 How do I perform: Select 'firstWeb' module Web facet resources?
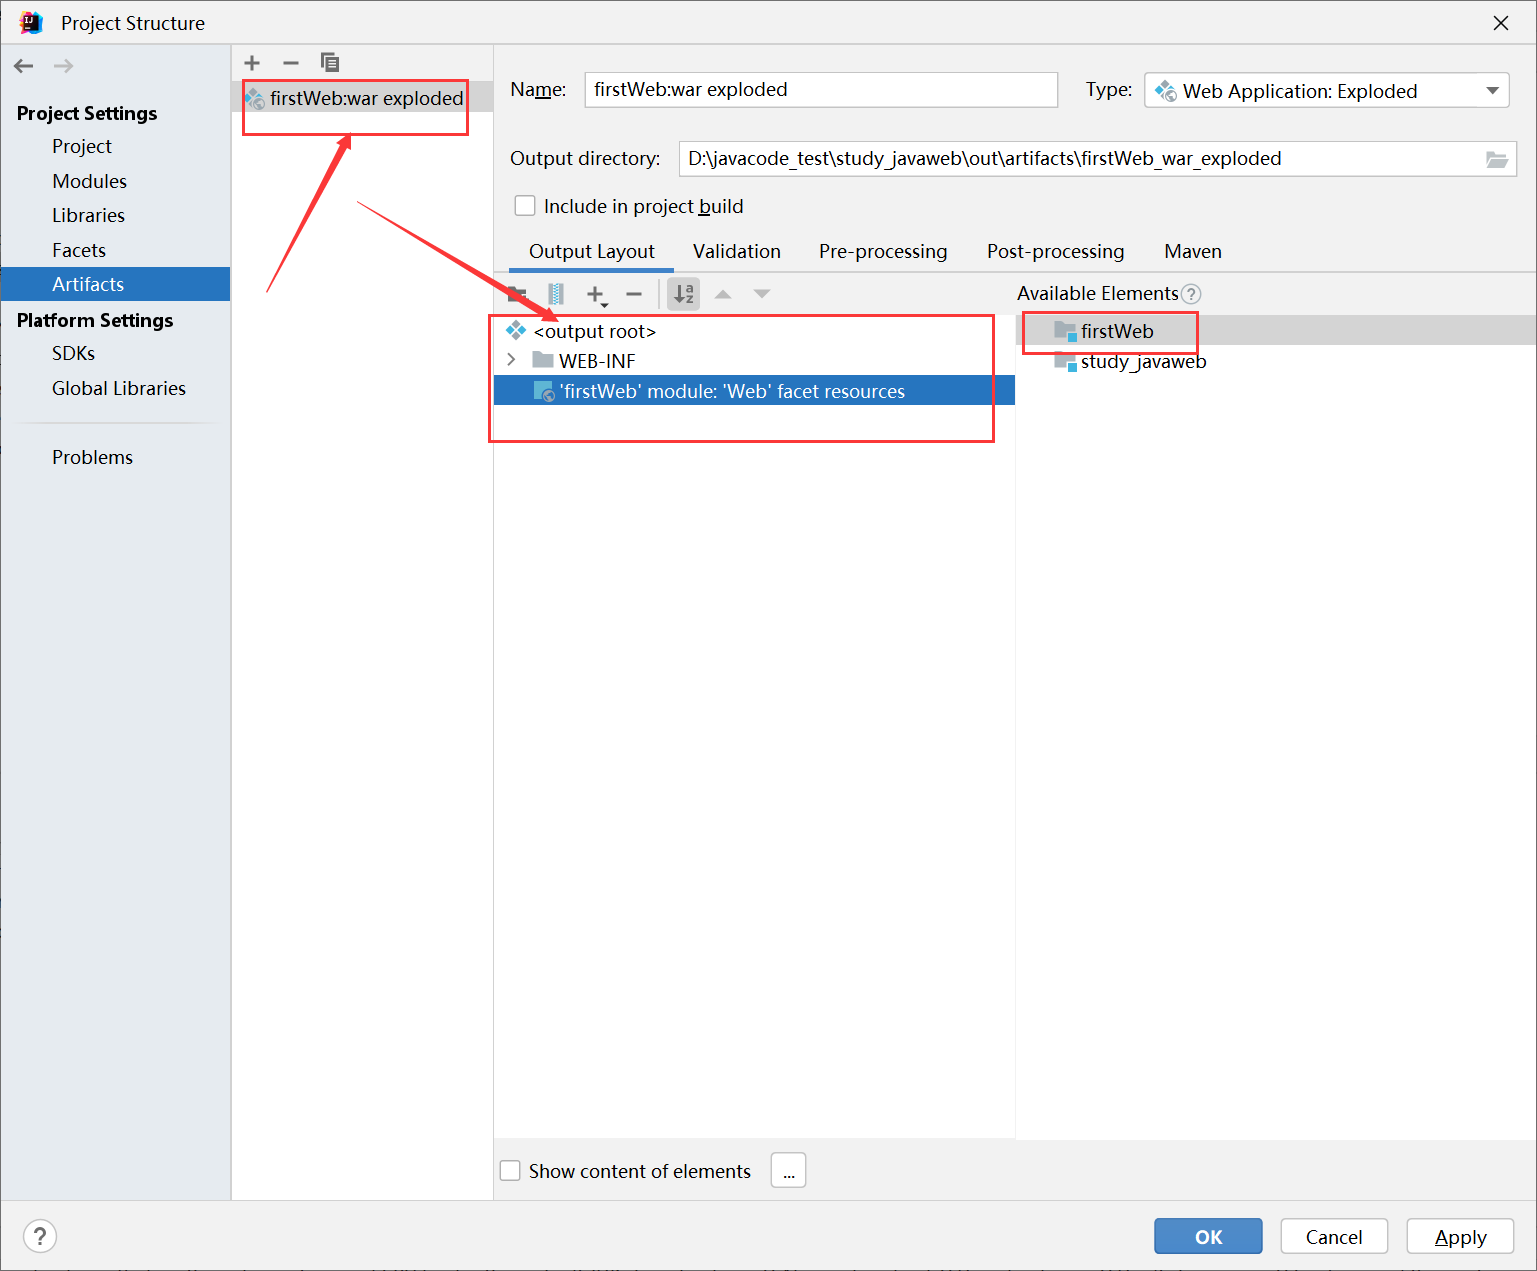pos(754,391)
